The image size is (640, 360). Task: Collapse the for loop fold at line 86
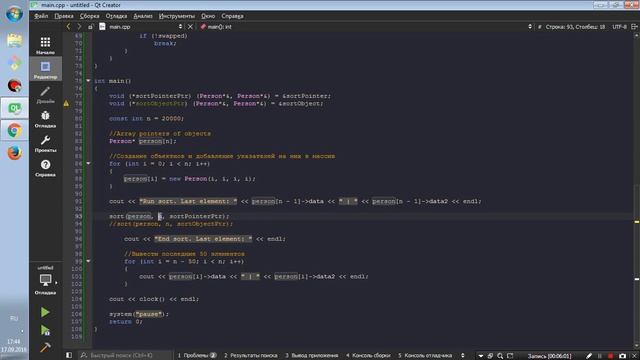coord(88,163)
